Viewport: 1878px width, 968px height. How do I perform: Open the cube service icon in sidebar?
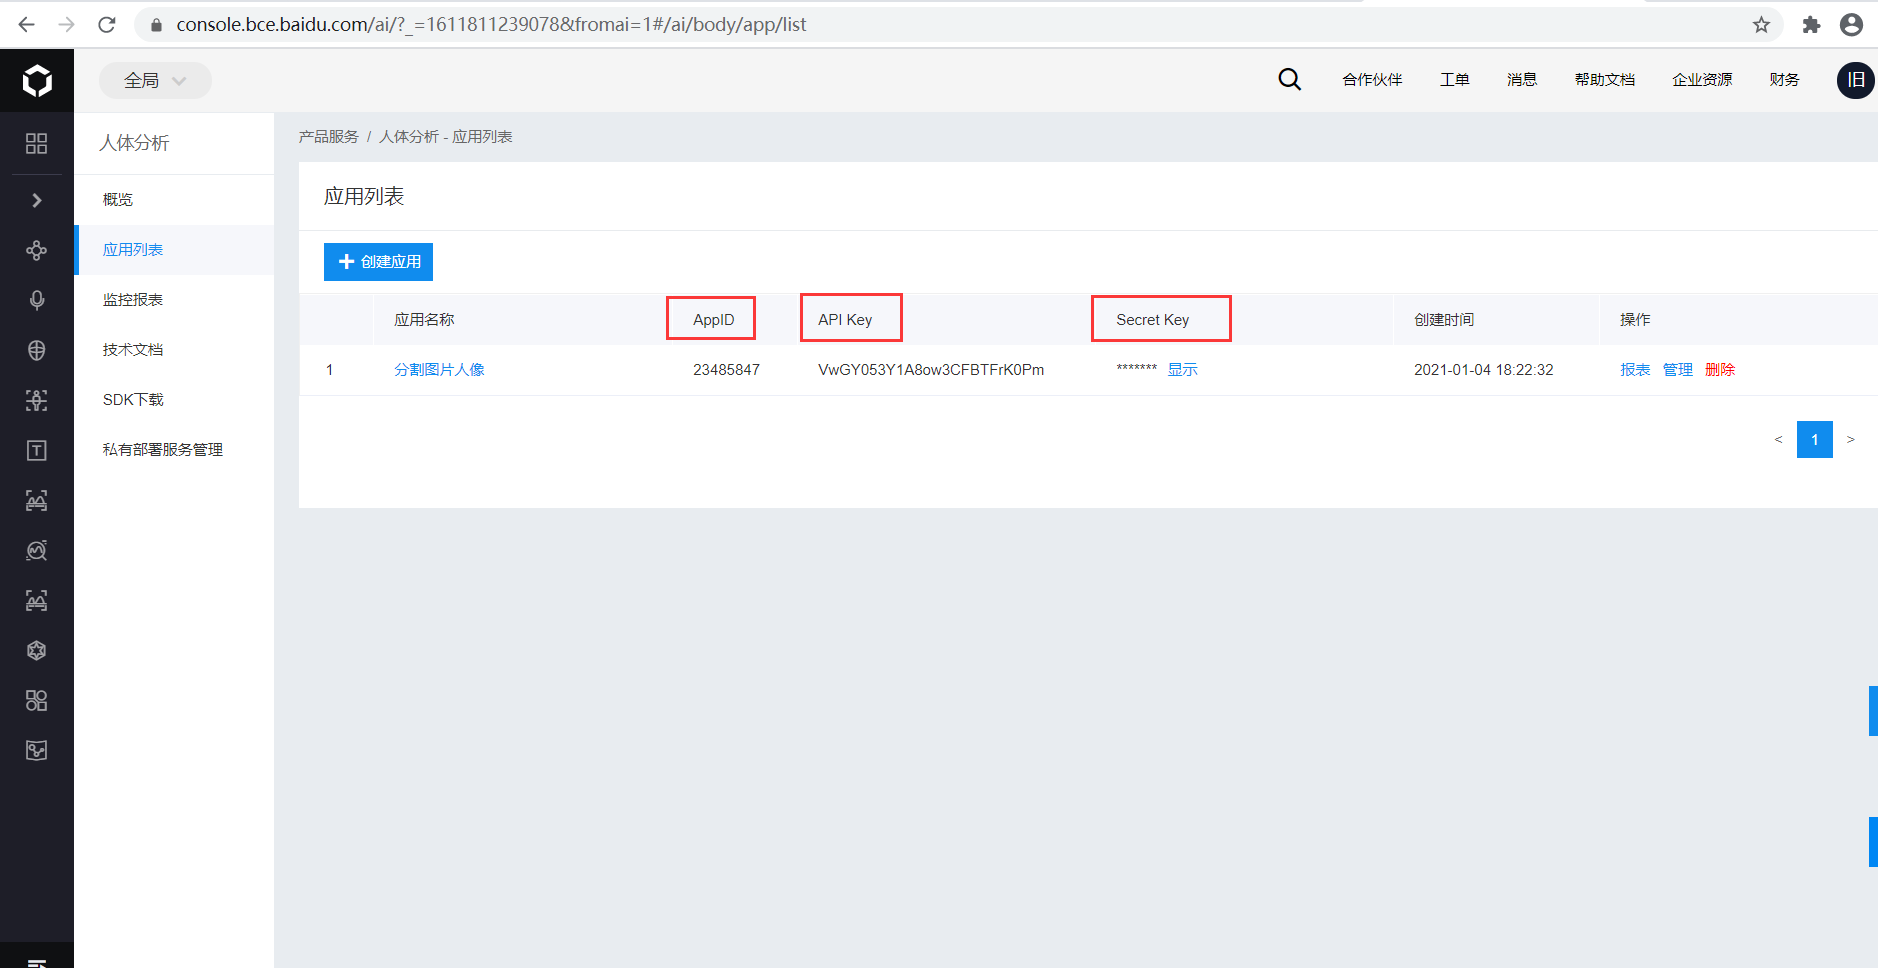coord(37,650)
